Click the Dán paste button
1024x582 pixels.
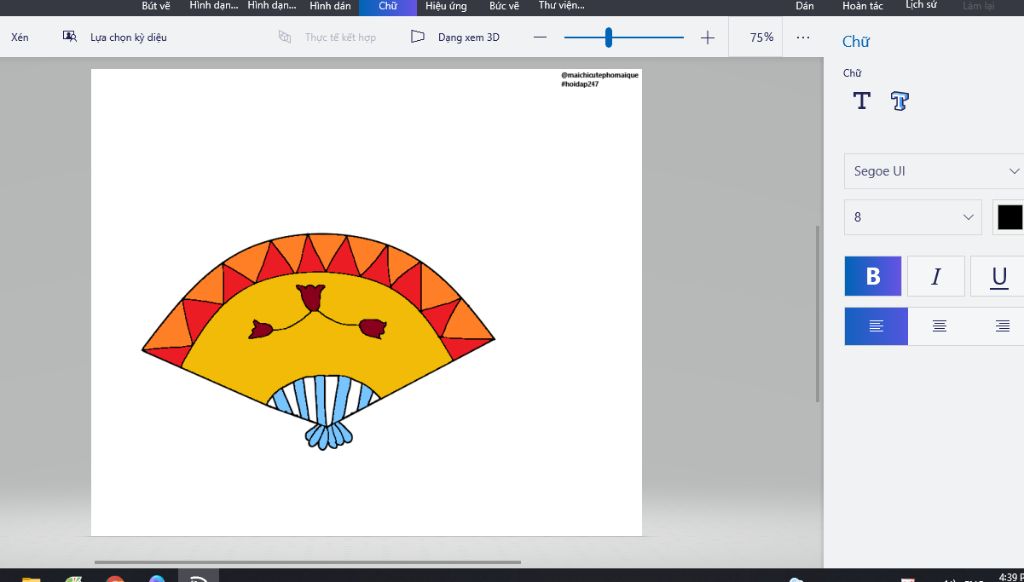pyautogui.click(x=805, y=6)
